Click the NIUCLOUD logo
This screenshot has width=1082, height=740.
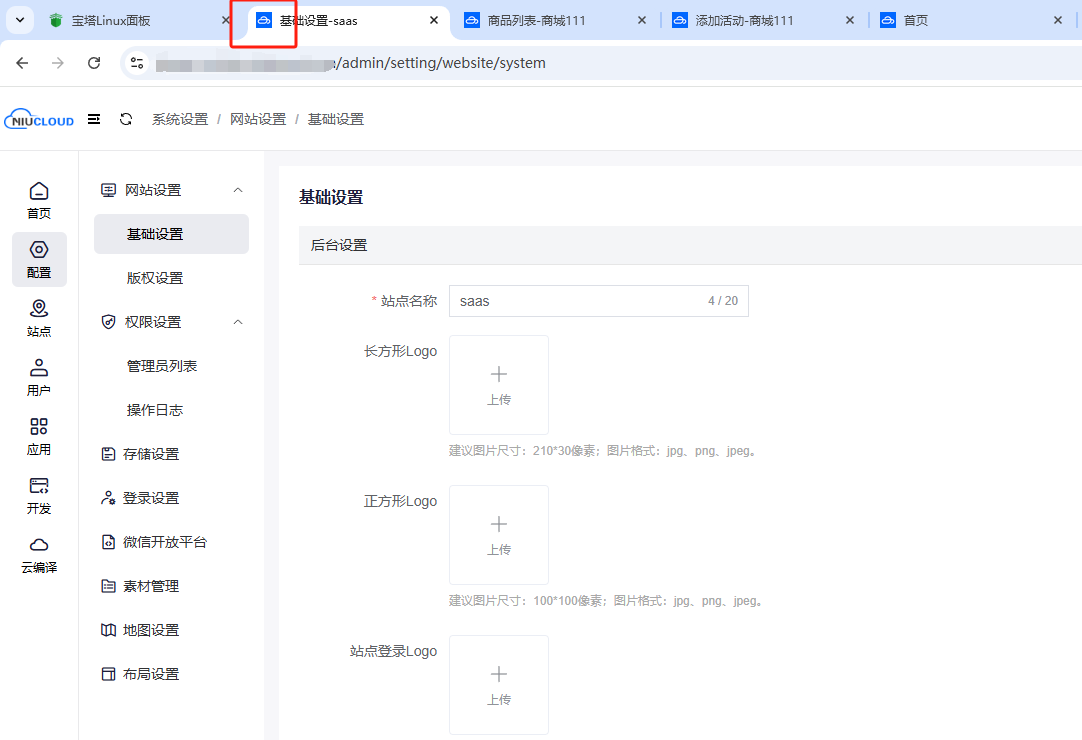(x=39, y=119)
